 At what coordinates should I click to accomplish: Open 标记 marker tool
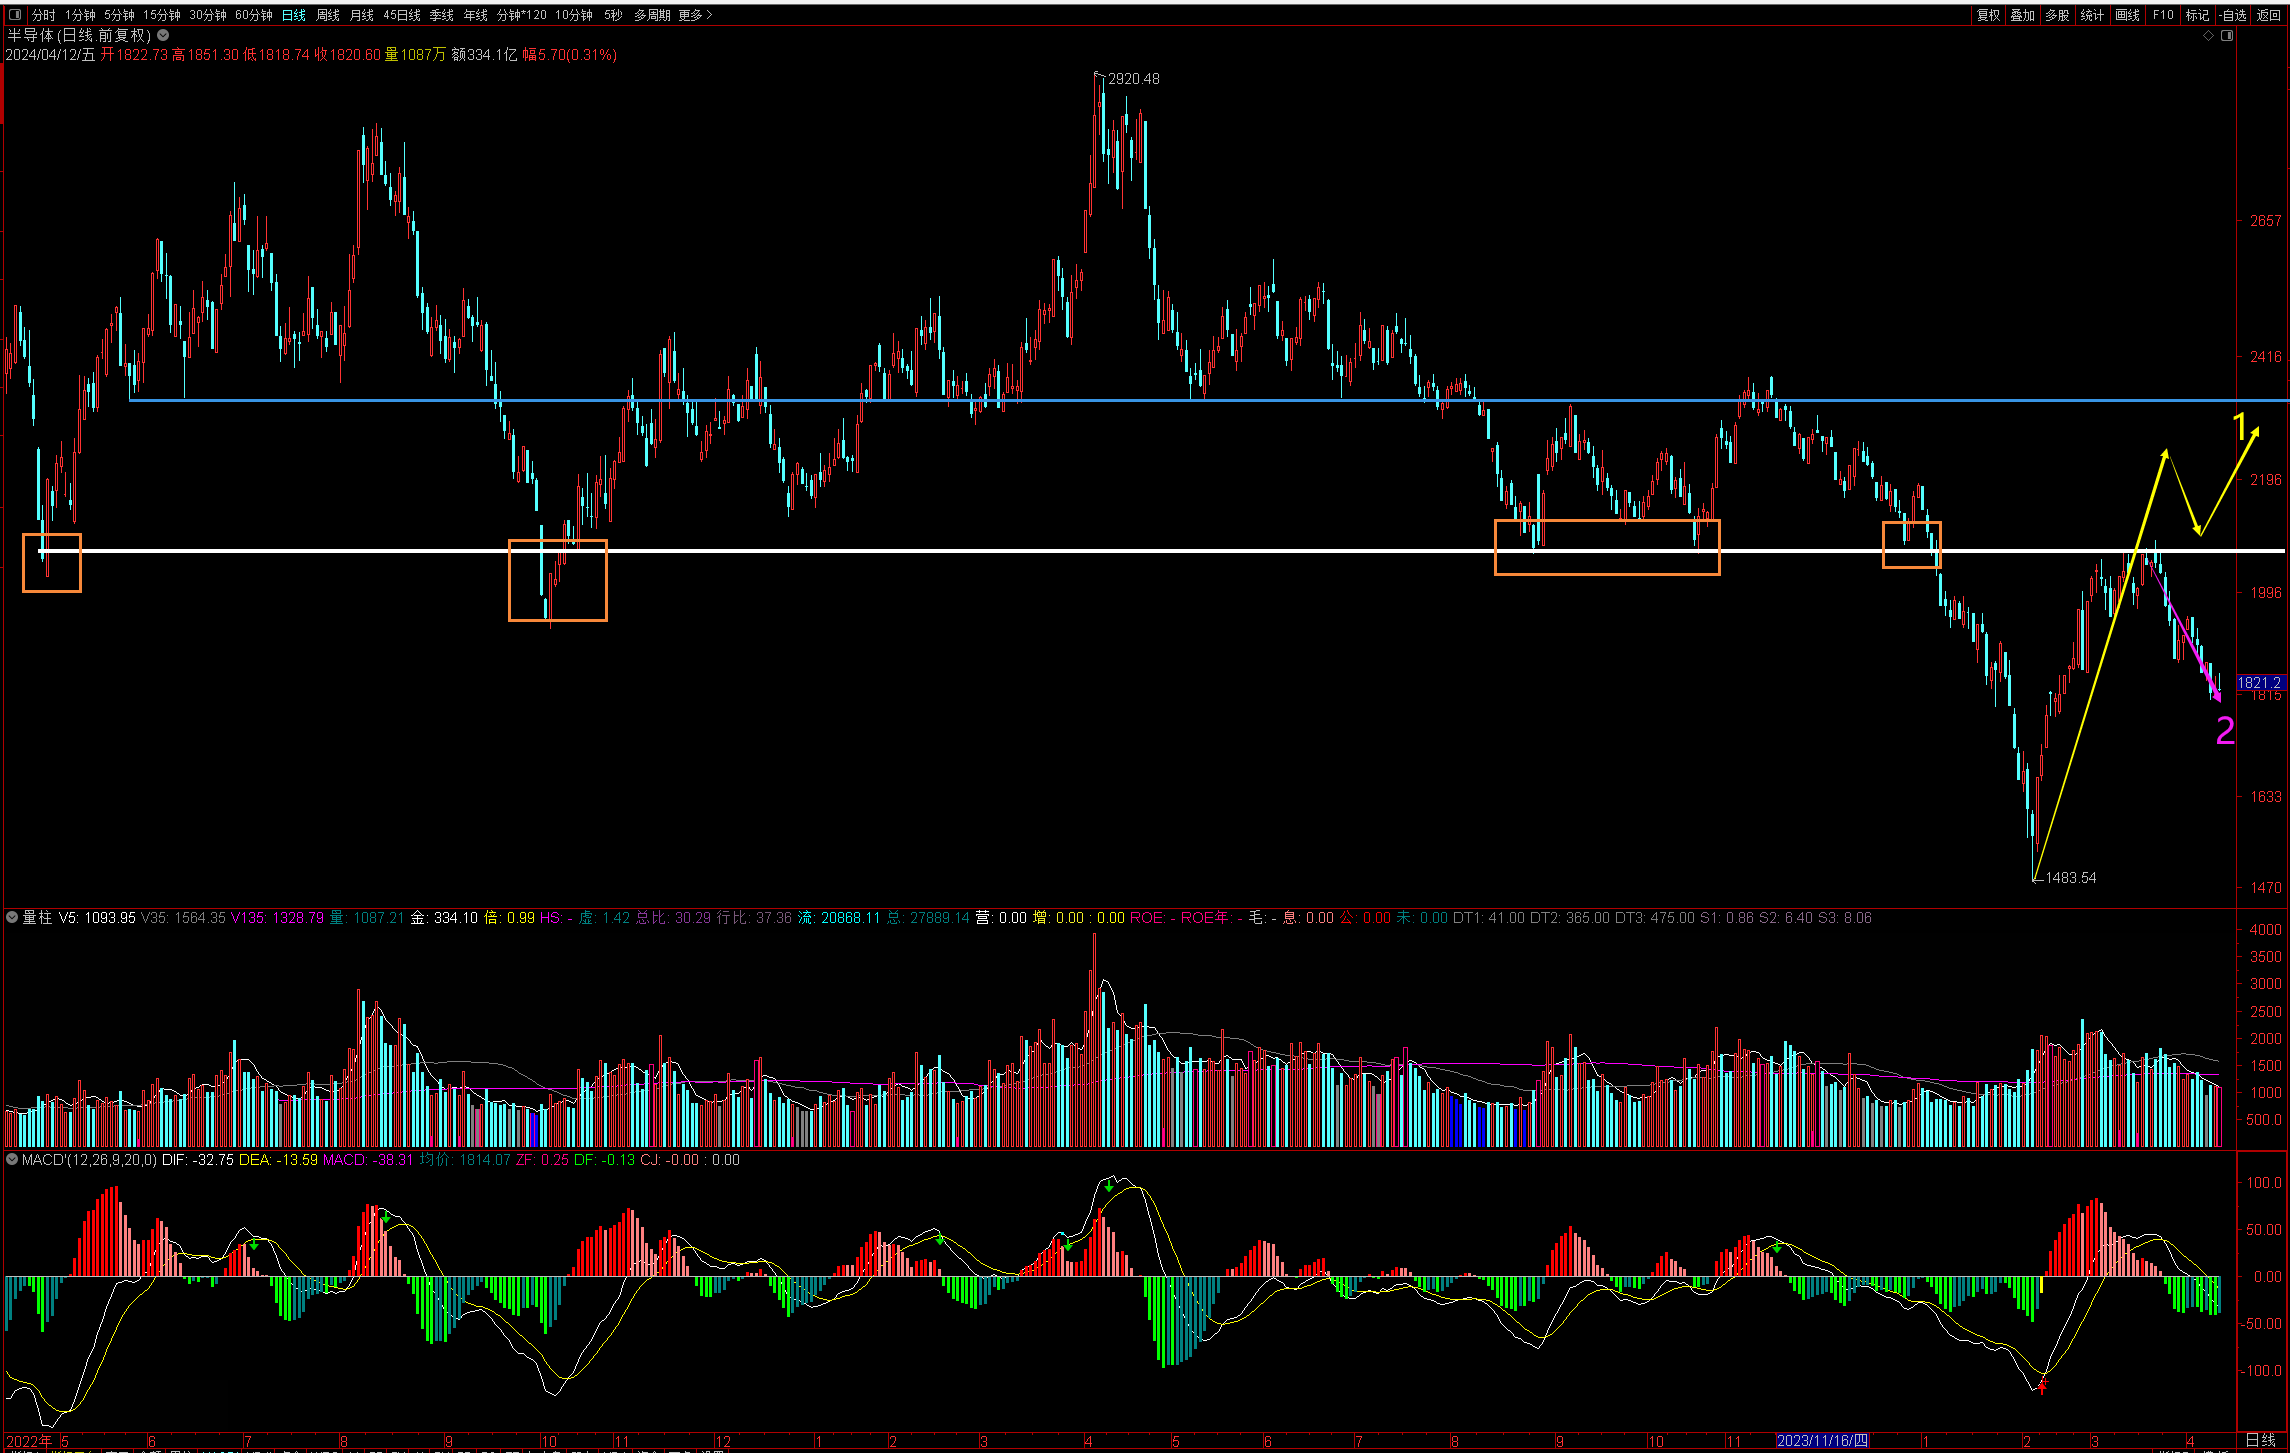point(2197,15)
